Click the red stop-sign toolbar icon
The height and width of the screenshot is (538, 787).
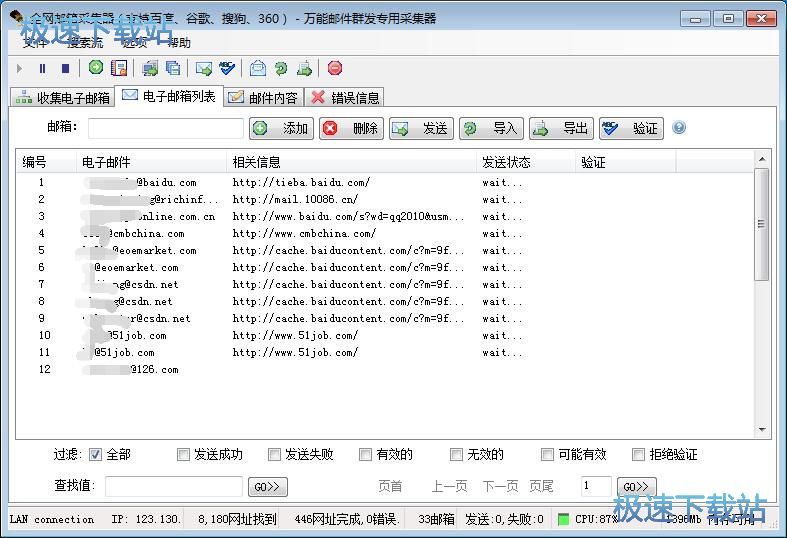(335, 68)
